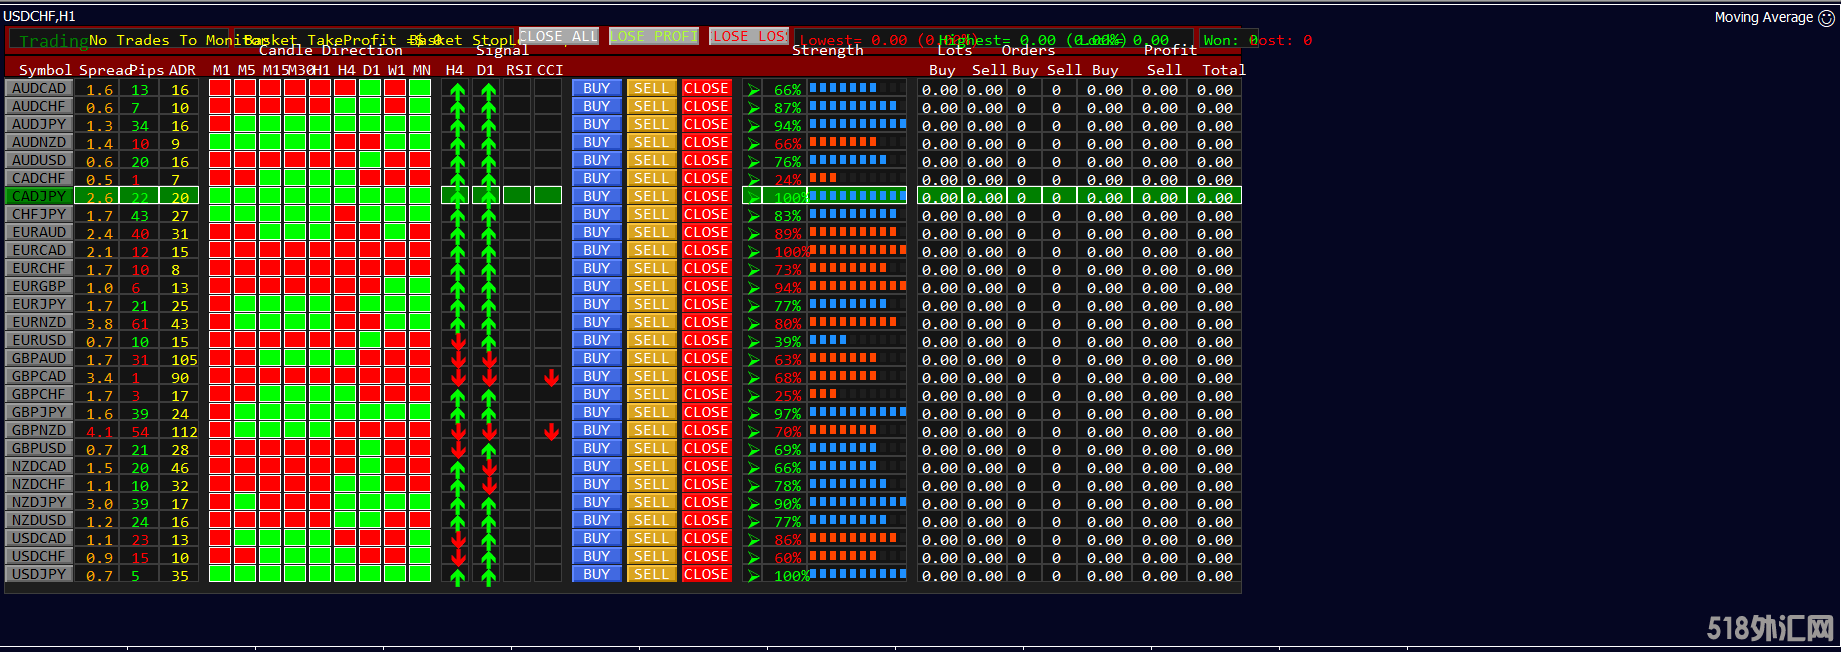Click the Moving Average smiley face icon

click(1826, 18)
